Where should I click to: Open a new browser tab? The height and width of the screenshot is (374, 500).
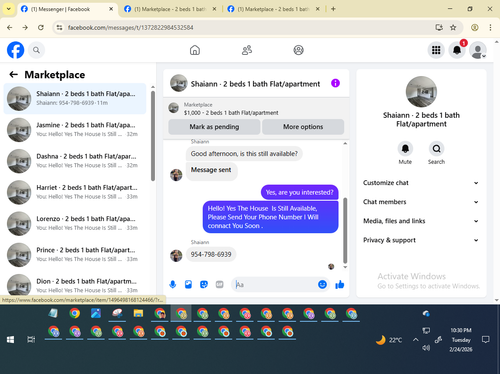(333, 9)
